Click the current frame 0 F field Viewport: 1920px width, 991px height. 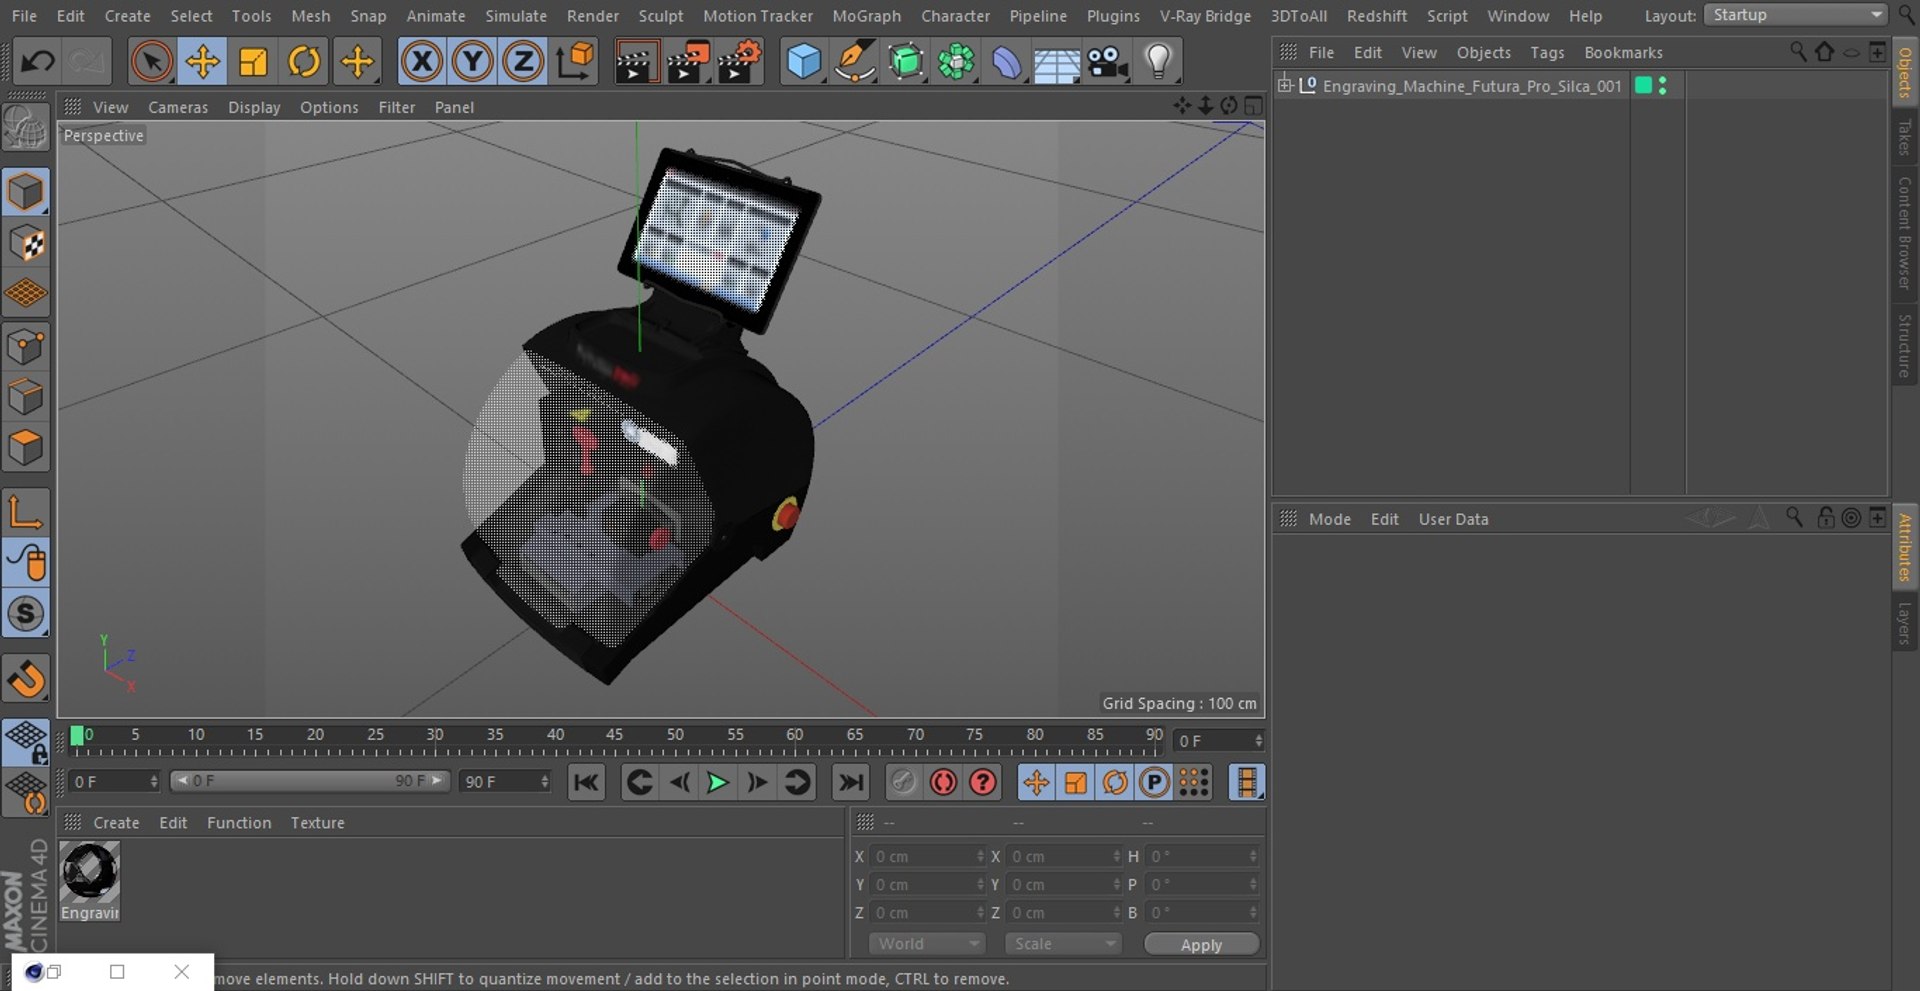pyautogui.click(x=1219, y=741)
